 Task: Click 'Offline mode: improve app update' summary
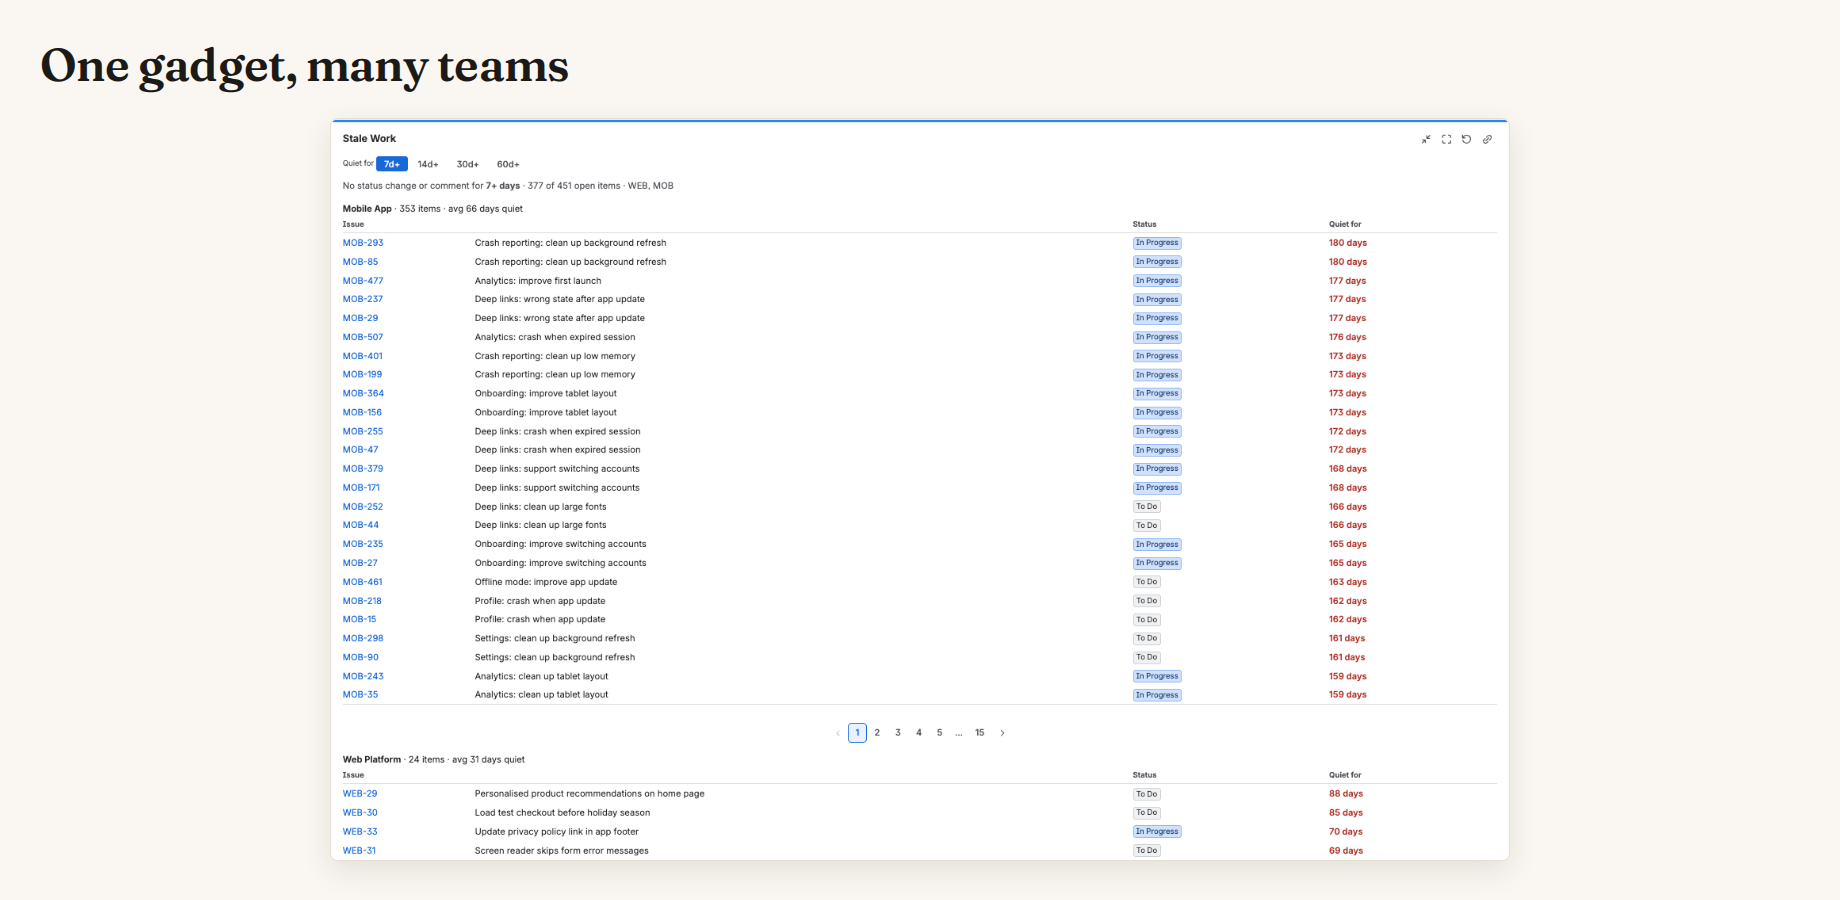[x=546, y=582]
